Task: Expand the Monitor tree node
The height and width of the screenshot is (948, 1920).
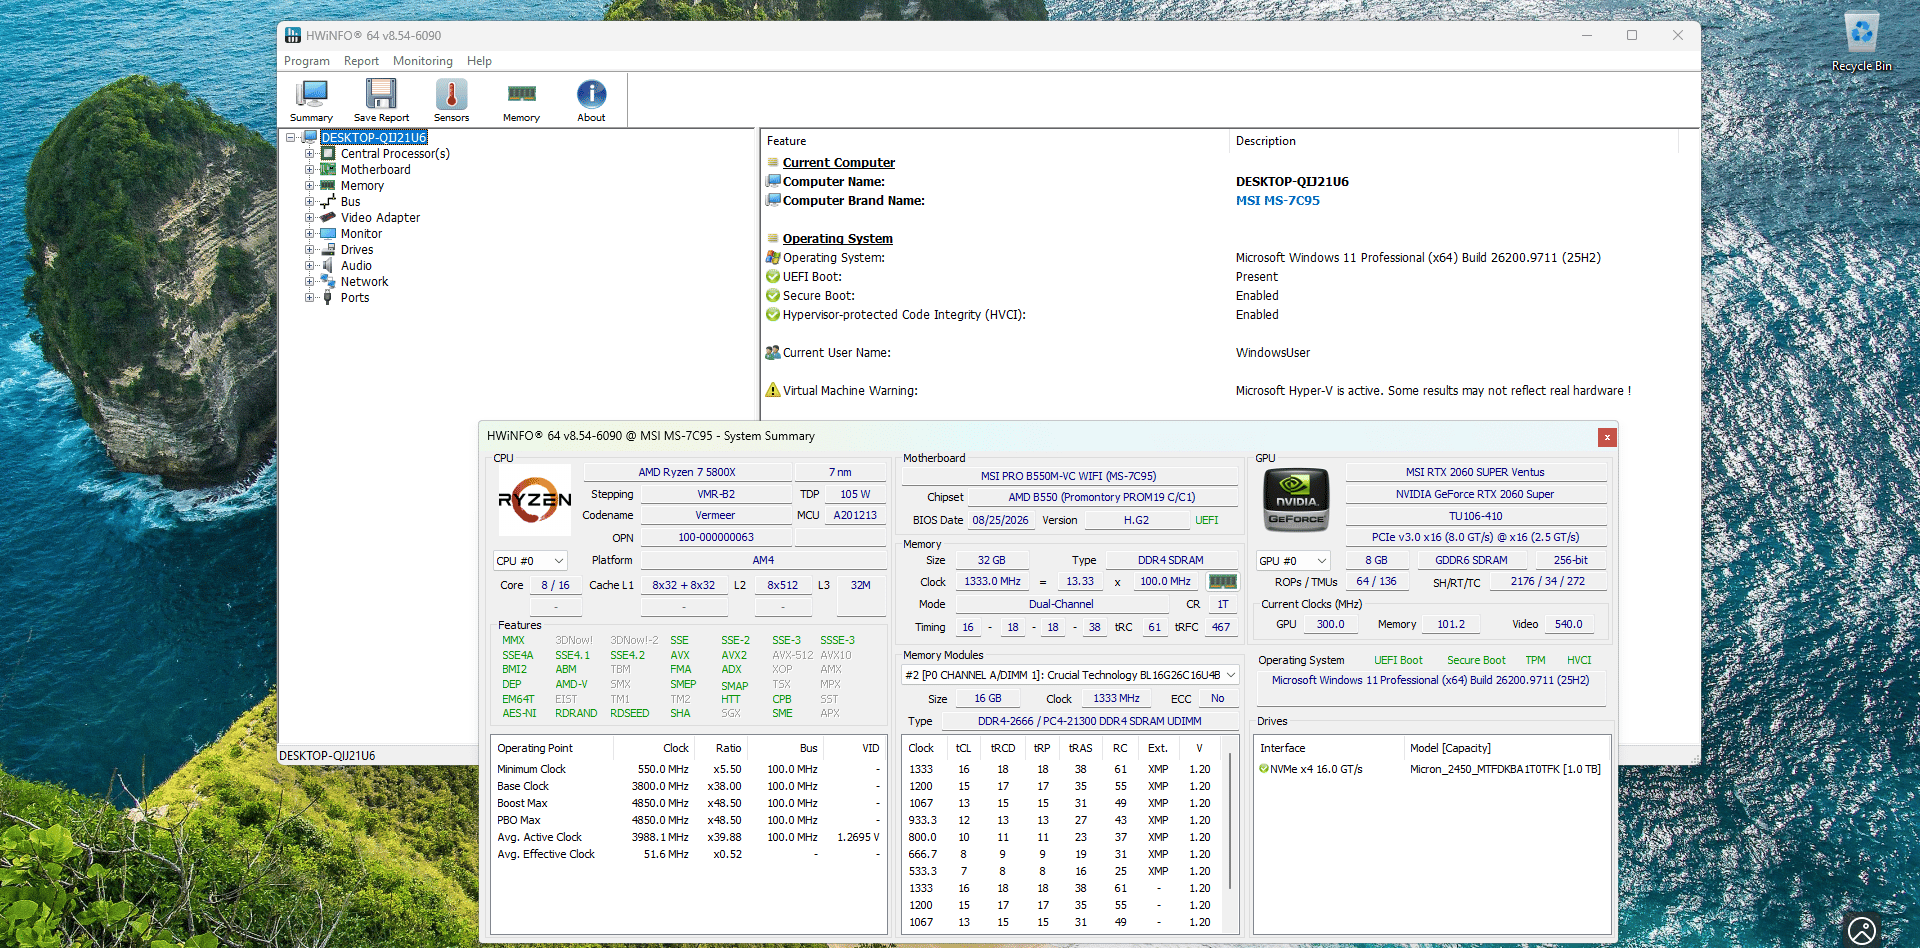Action: [x=309, y=233]
